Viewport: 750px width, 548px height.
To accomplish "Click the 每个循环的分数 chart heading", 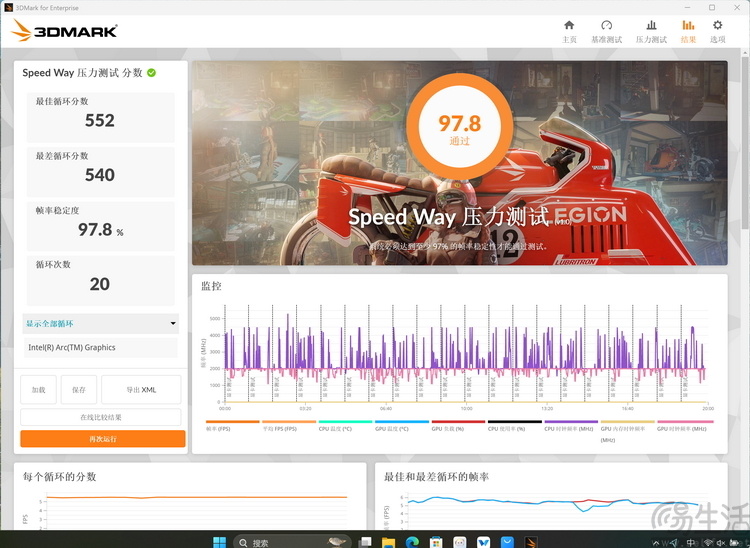I will (59, 477).
